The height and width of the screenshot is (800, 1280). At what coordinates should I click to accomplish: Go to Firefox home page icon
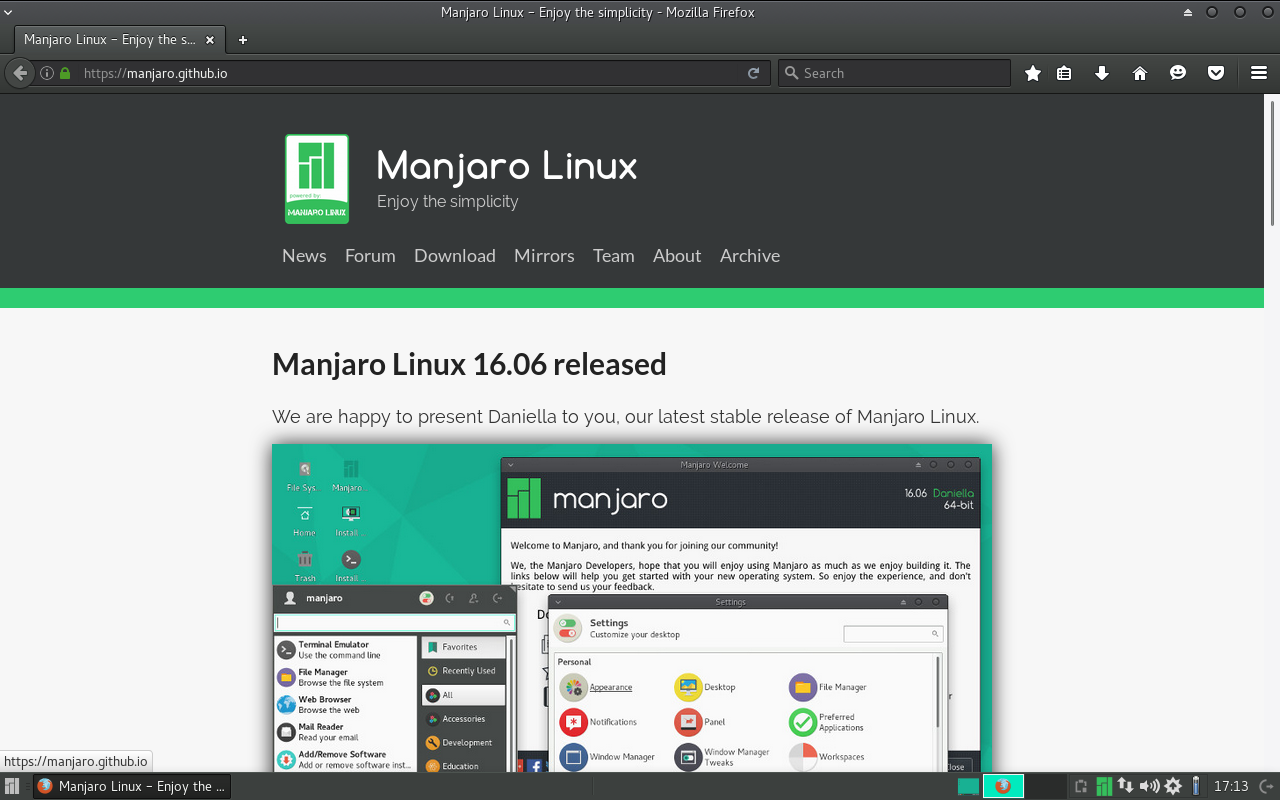pos(1140,73)
